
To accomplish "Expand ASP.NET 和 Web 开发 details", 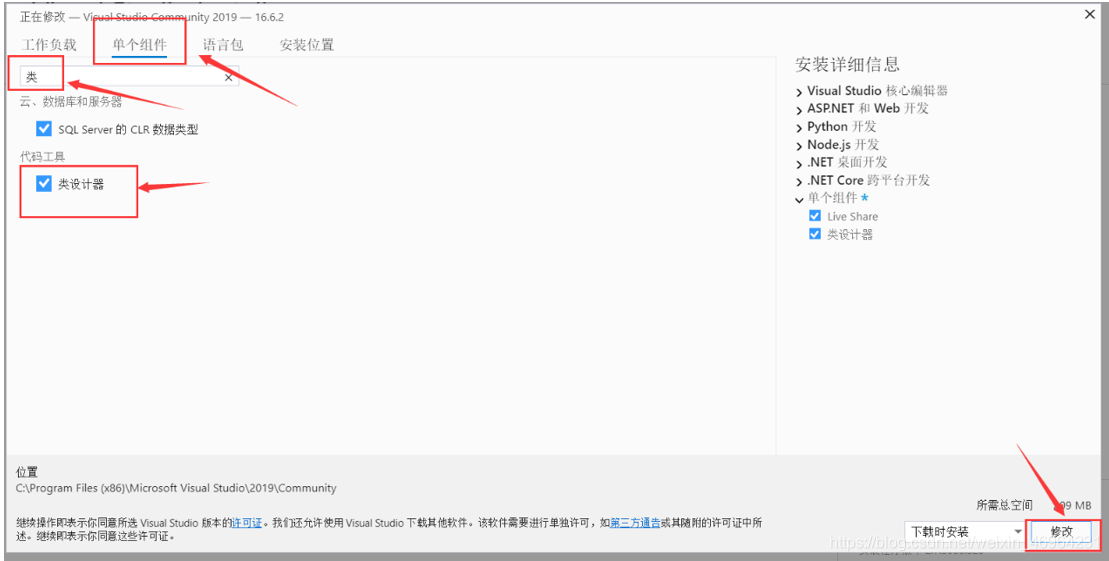I will pyautogui.click(x=799, y=110).
